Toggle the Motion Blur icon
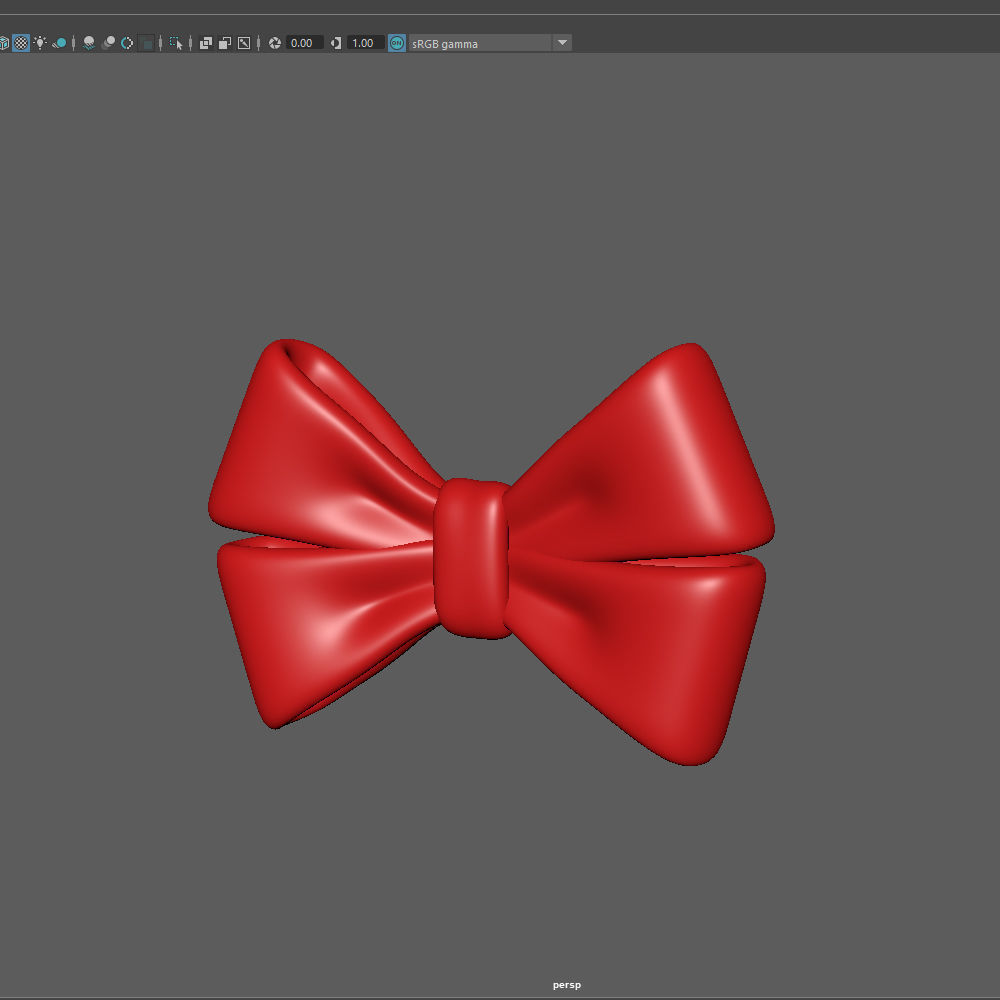The width and height of the screenshot is (1000, 1000). point(108,43)
